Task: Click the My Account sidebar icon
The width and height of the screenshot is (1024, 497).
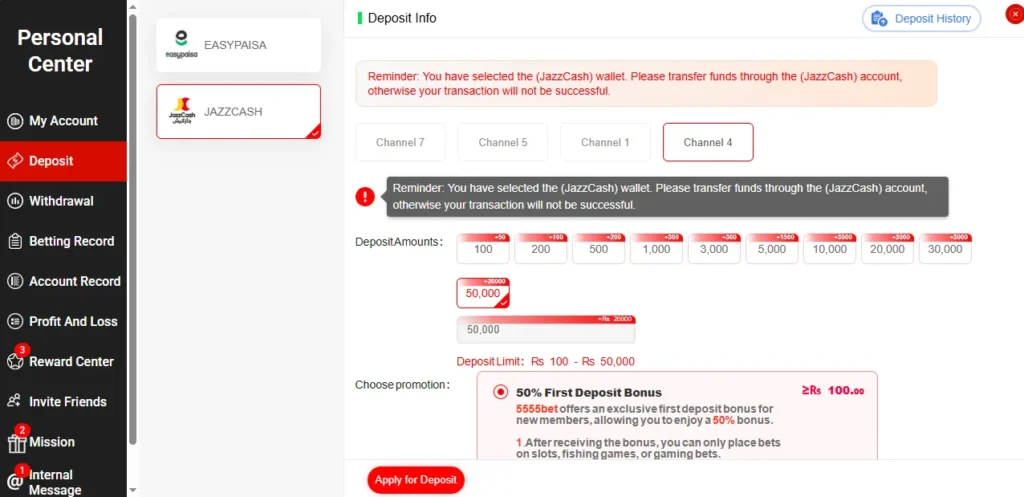Action: pos(15,121)
